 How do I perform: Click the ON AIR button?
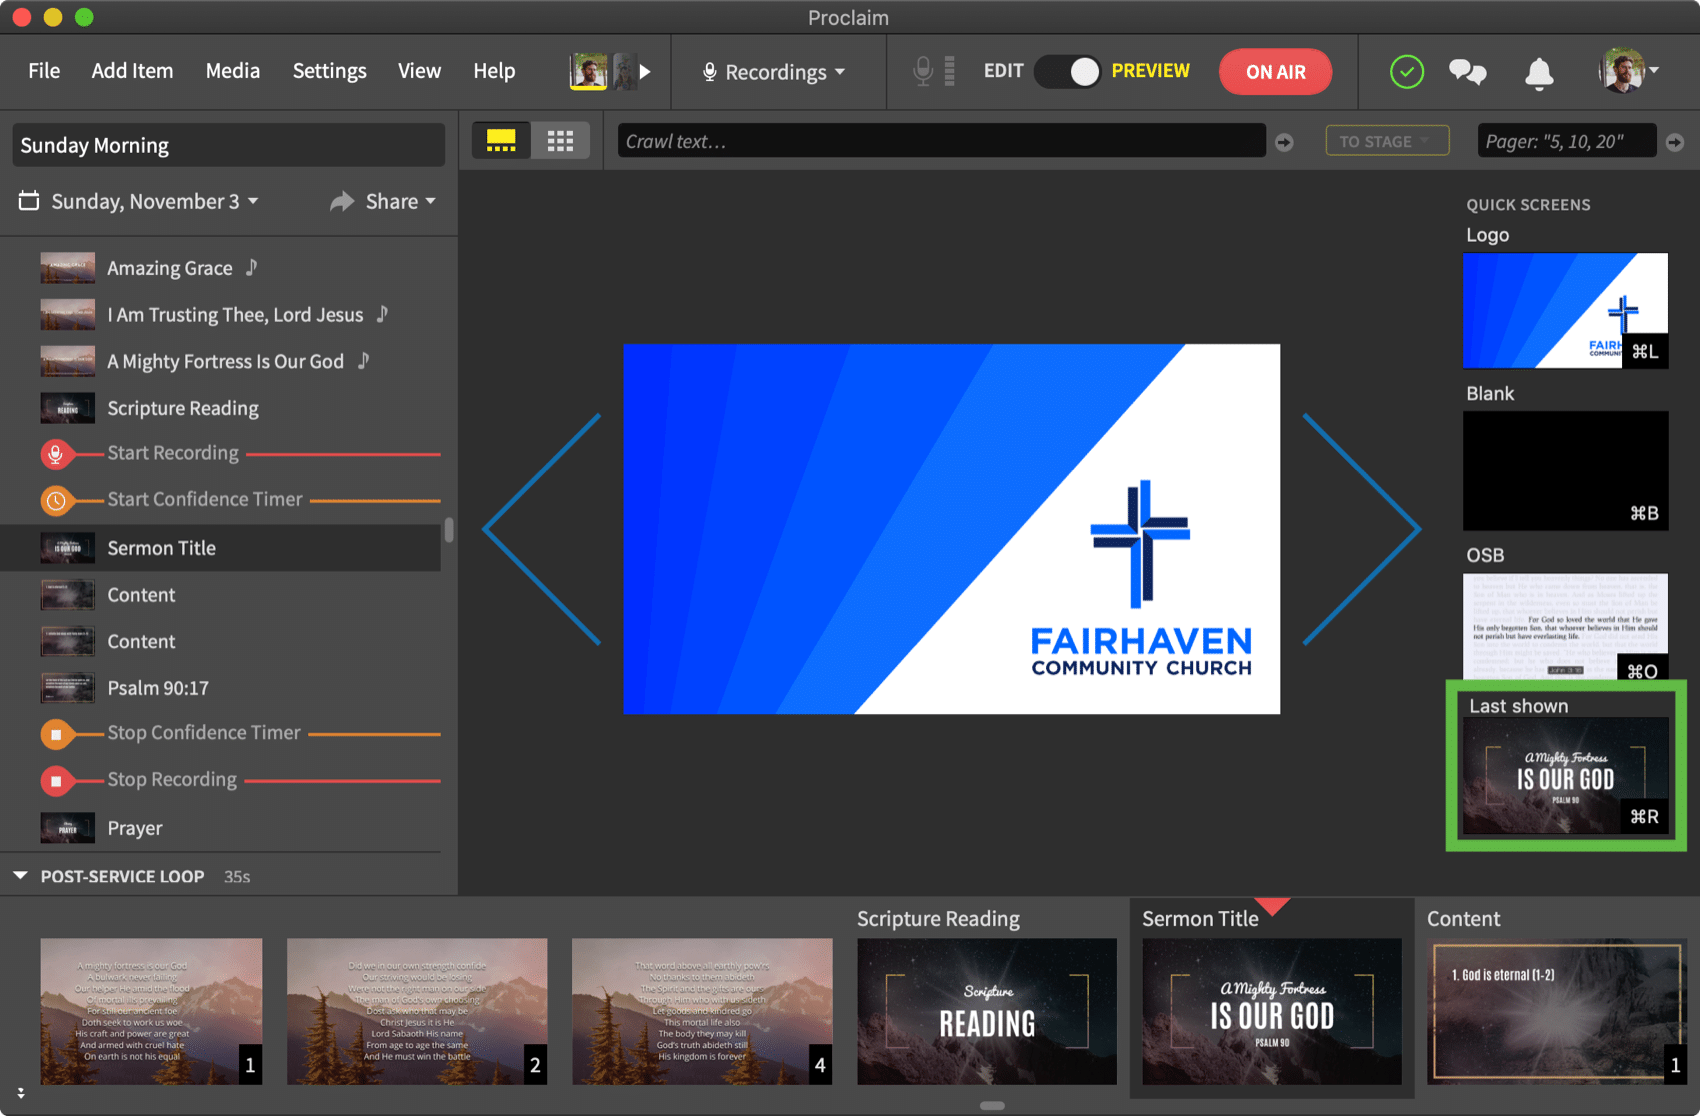click(x=1275, y=72)
